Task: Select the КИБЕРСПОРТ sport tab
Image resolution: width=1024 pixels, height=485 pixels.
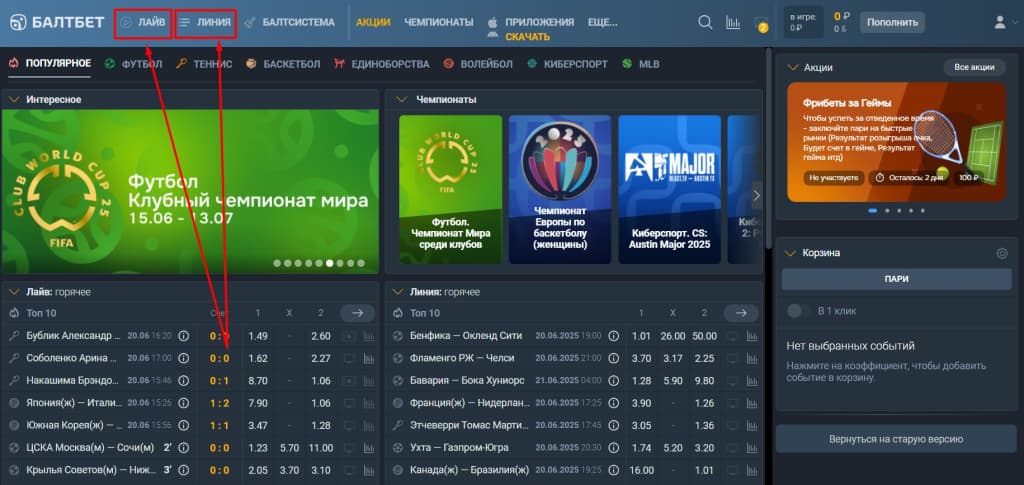Action: pos(568,64)
